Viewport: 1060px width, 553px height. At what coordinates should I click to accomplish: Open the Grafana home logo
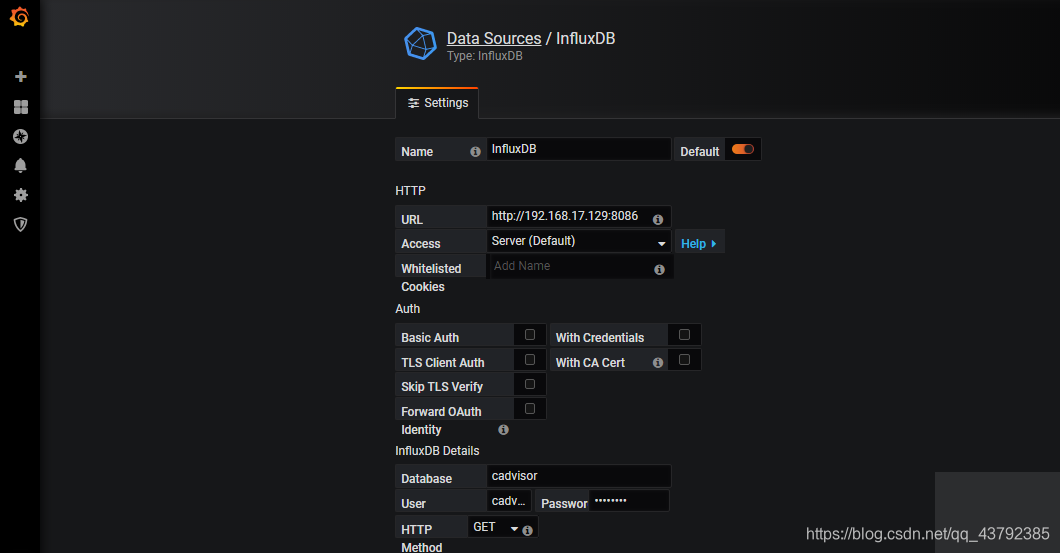(x=20, y=16)
